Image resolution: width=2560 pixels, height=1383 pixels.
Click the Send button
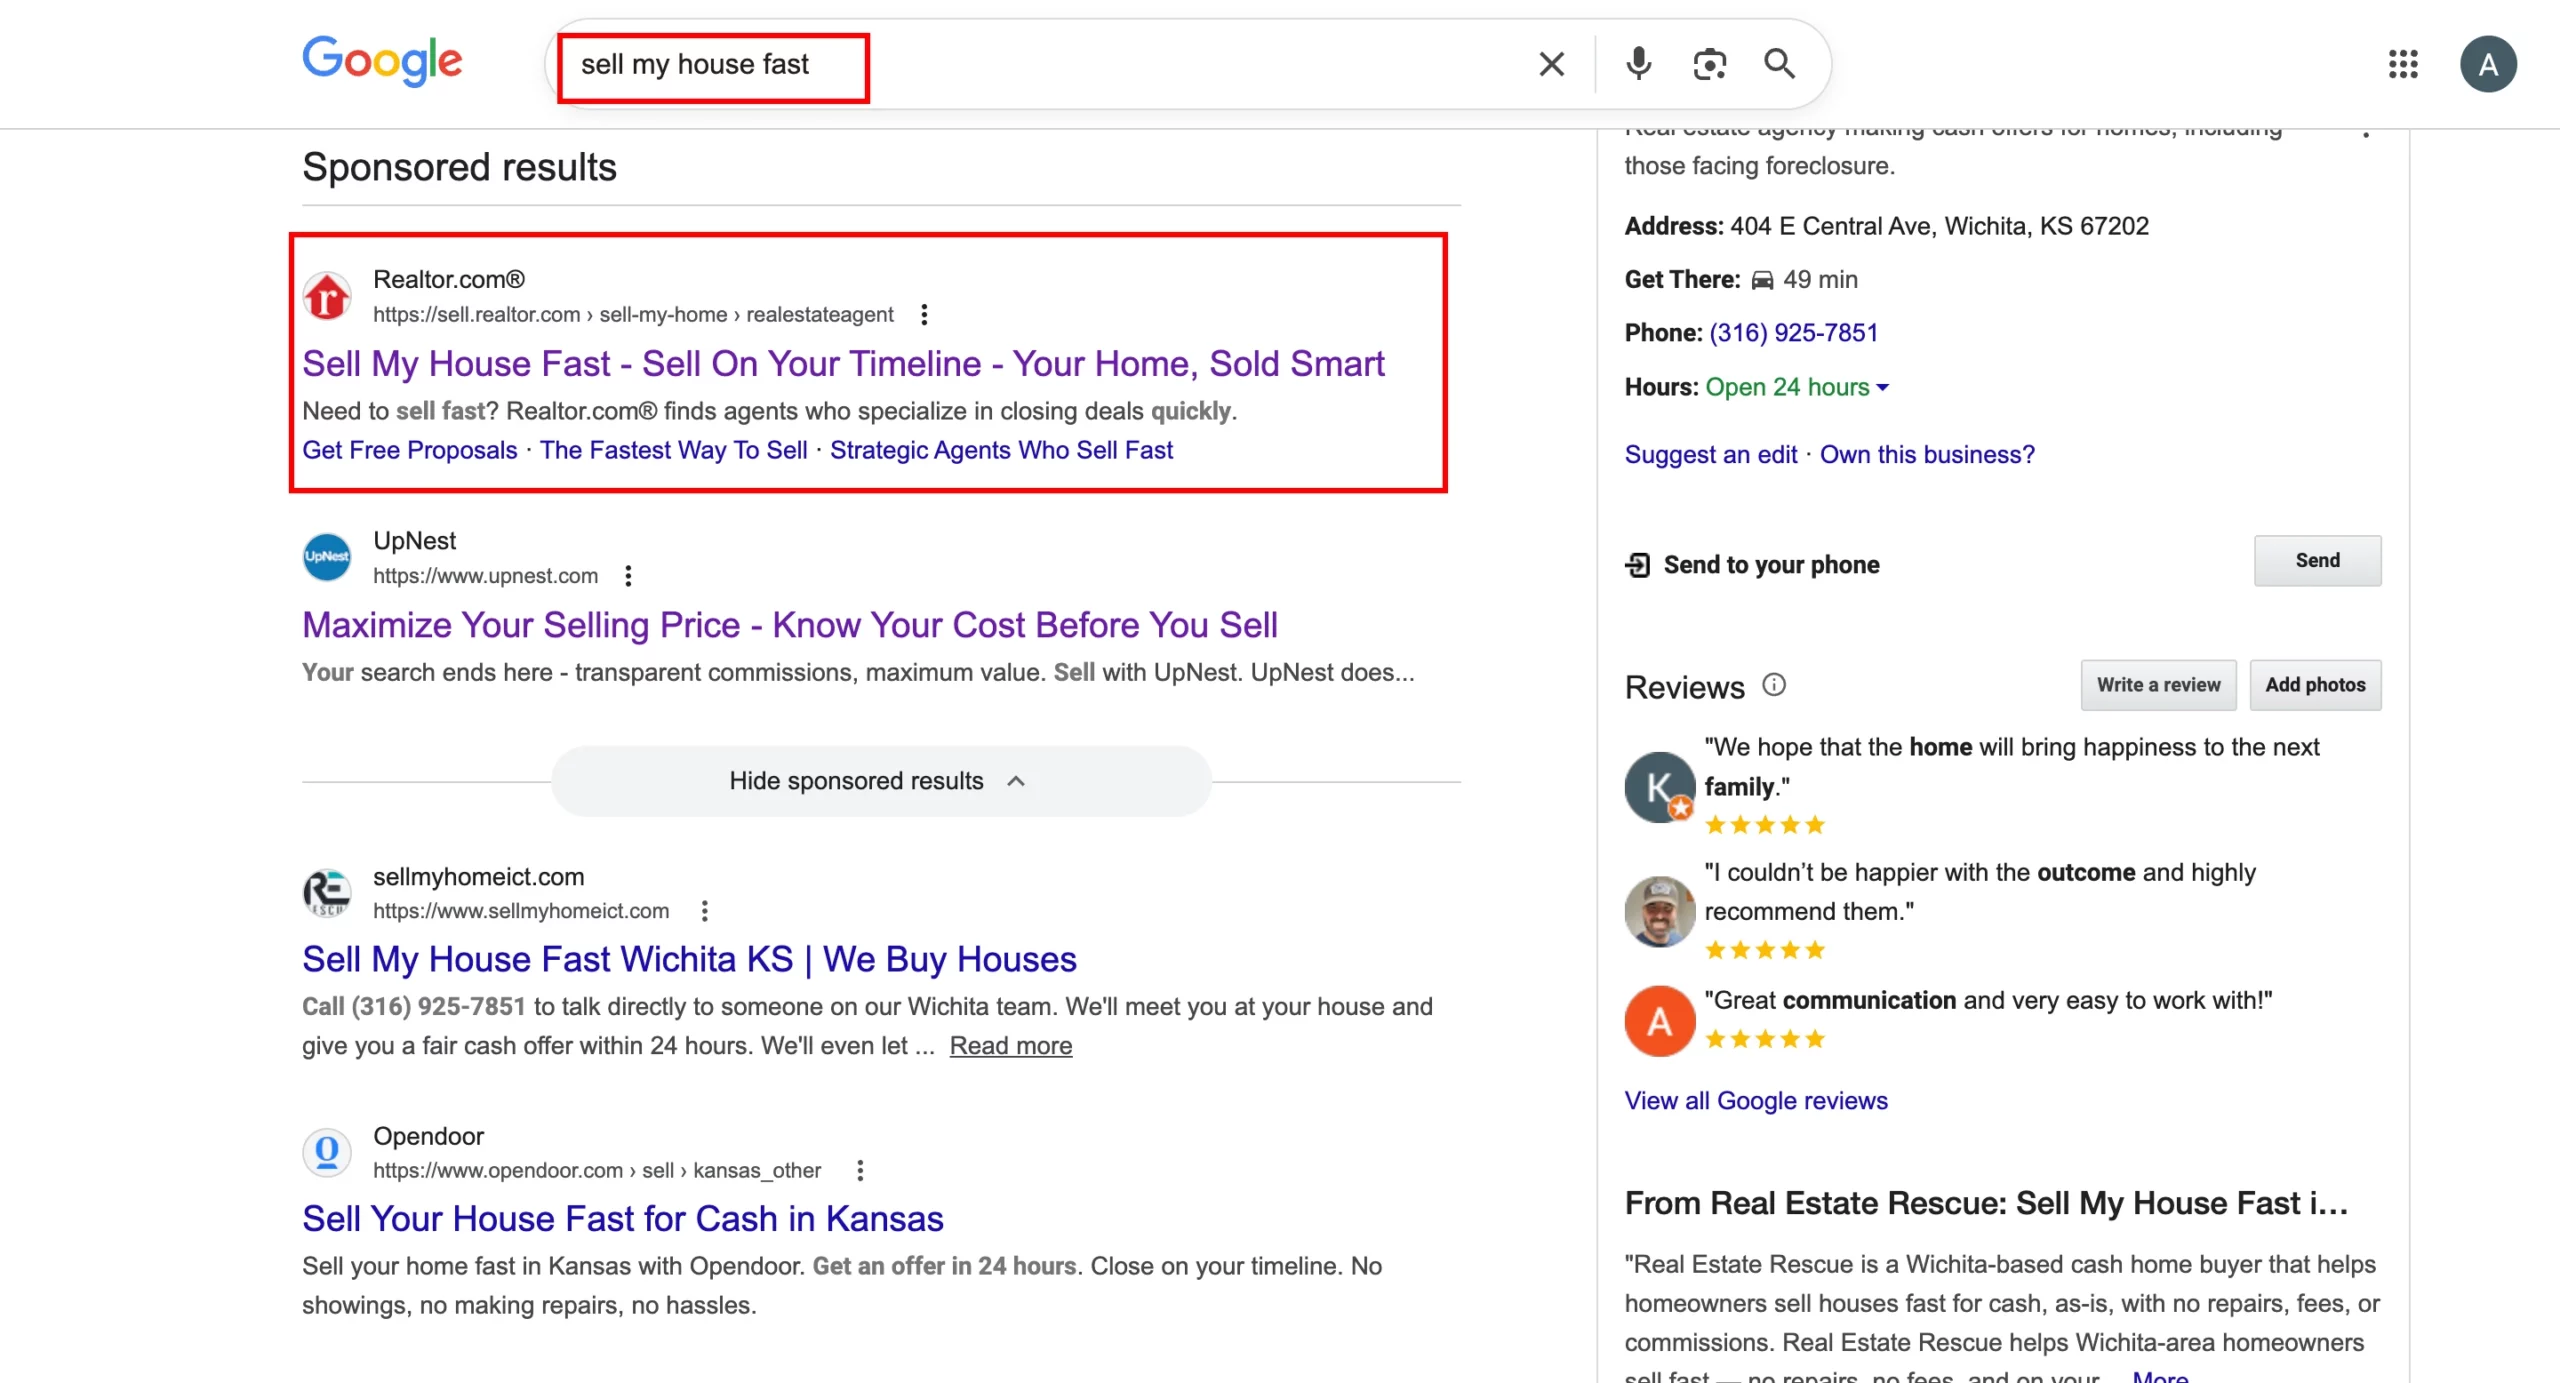[x=2317, y=561]
